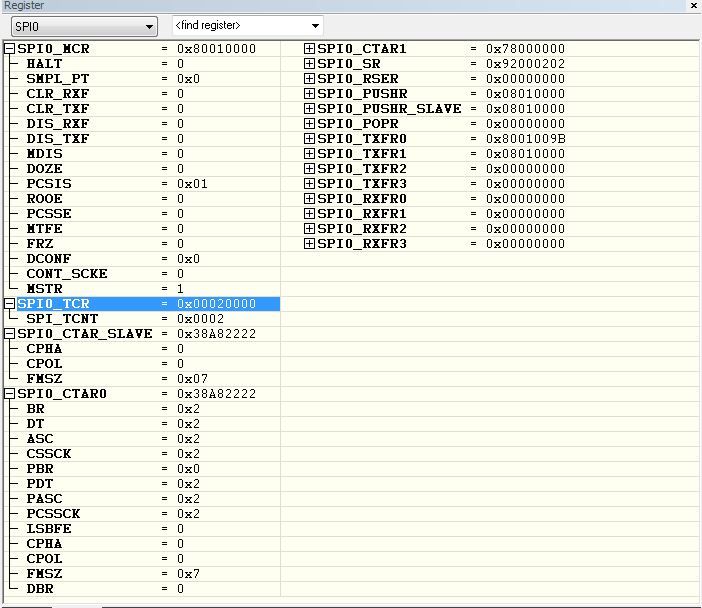Image resolution: width=702 pixels, height=608 pixels.
Task: Select the MTFE field
Action: pyautogui.click(x=44, y=229)
